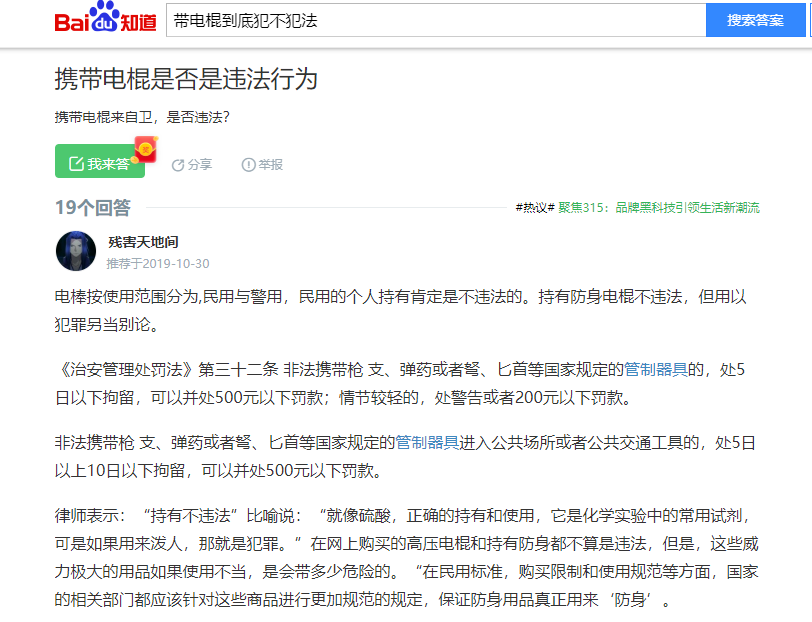Click the Baidu Zhidao logo

105,19
